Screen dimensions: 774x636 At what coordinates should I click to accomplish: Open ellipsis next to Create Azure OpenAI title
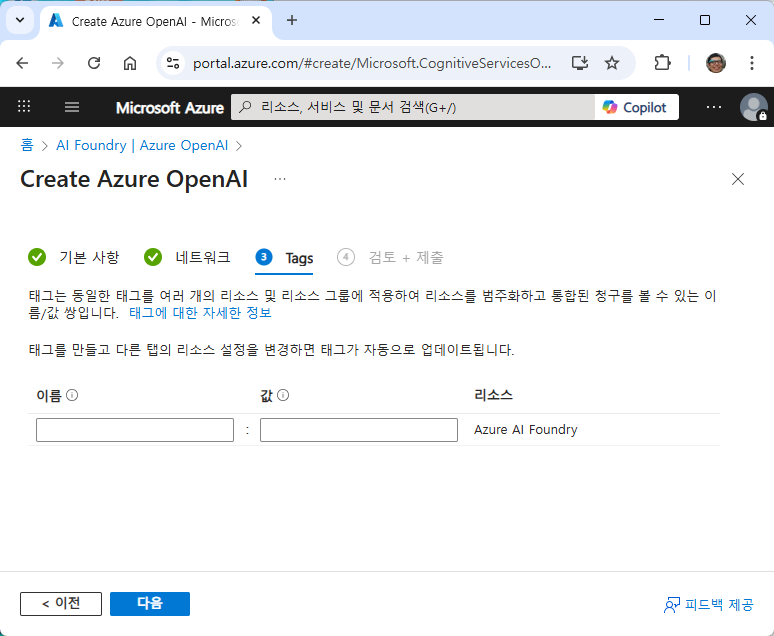[x=280, y=179]
